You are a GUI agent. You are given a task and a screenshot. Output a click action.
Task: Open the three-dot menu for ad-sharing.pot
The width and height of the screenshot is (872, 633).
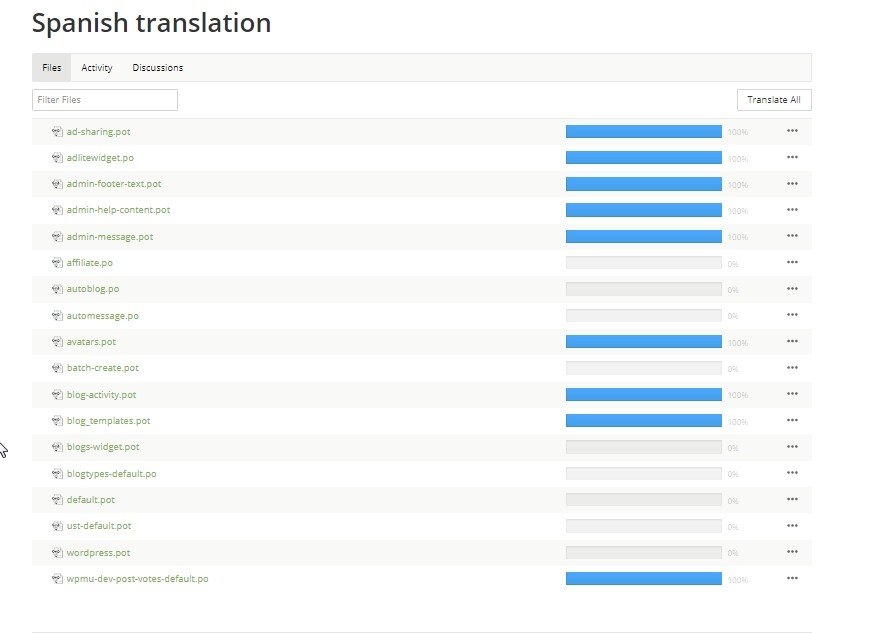point(792,131)
